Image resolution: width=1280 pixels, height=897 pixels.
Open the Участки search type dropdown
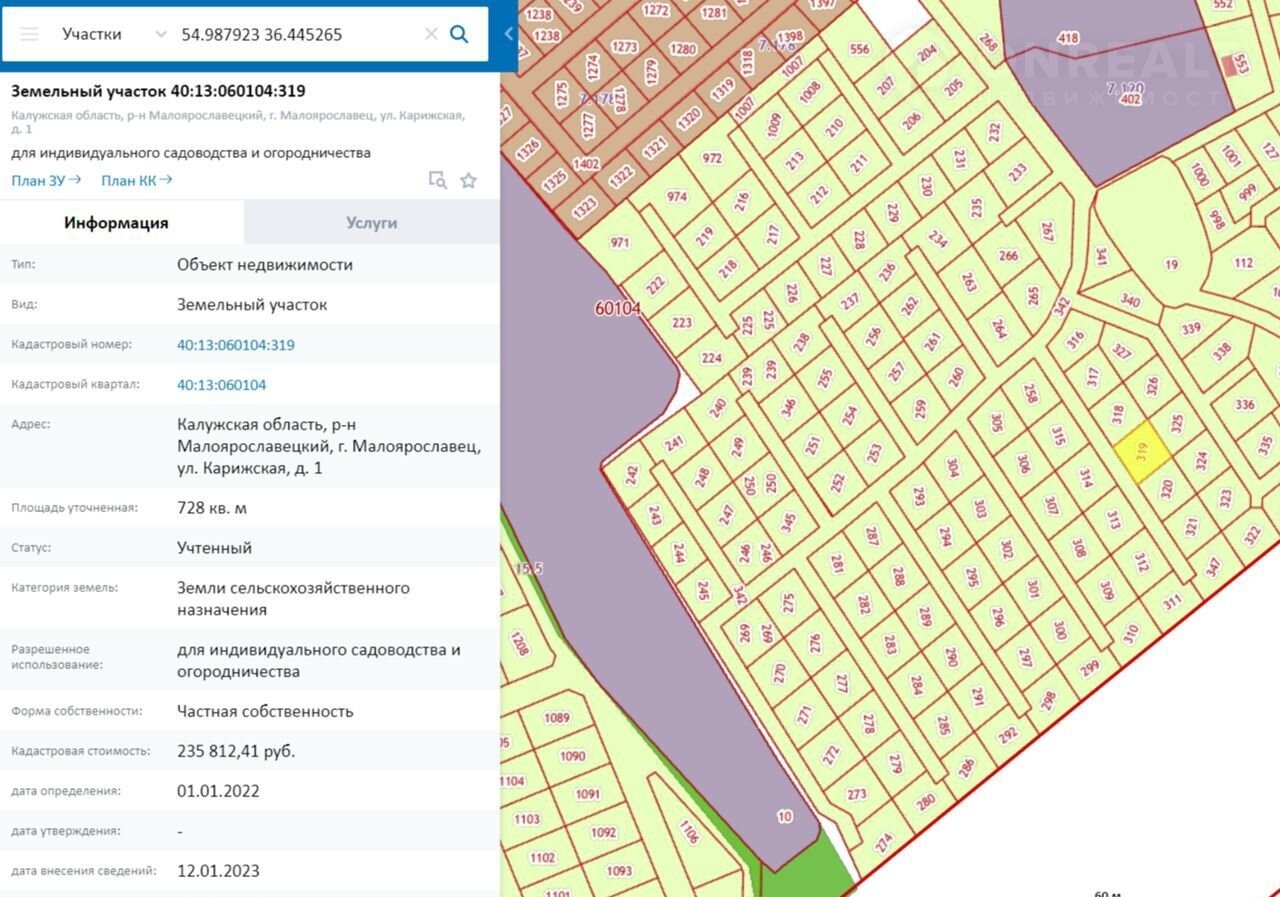(x=113, y=34)
